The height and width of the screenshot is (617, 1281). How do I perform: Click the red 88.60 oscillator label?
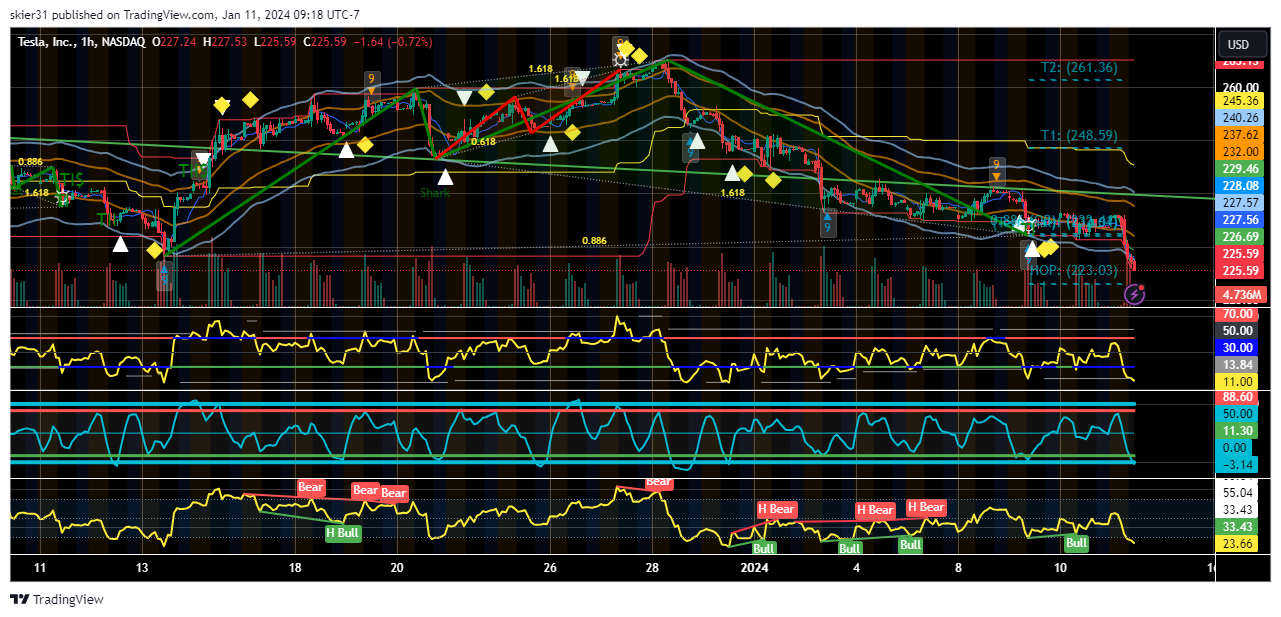[x=1238, y=397]
